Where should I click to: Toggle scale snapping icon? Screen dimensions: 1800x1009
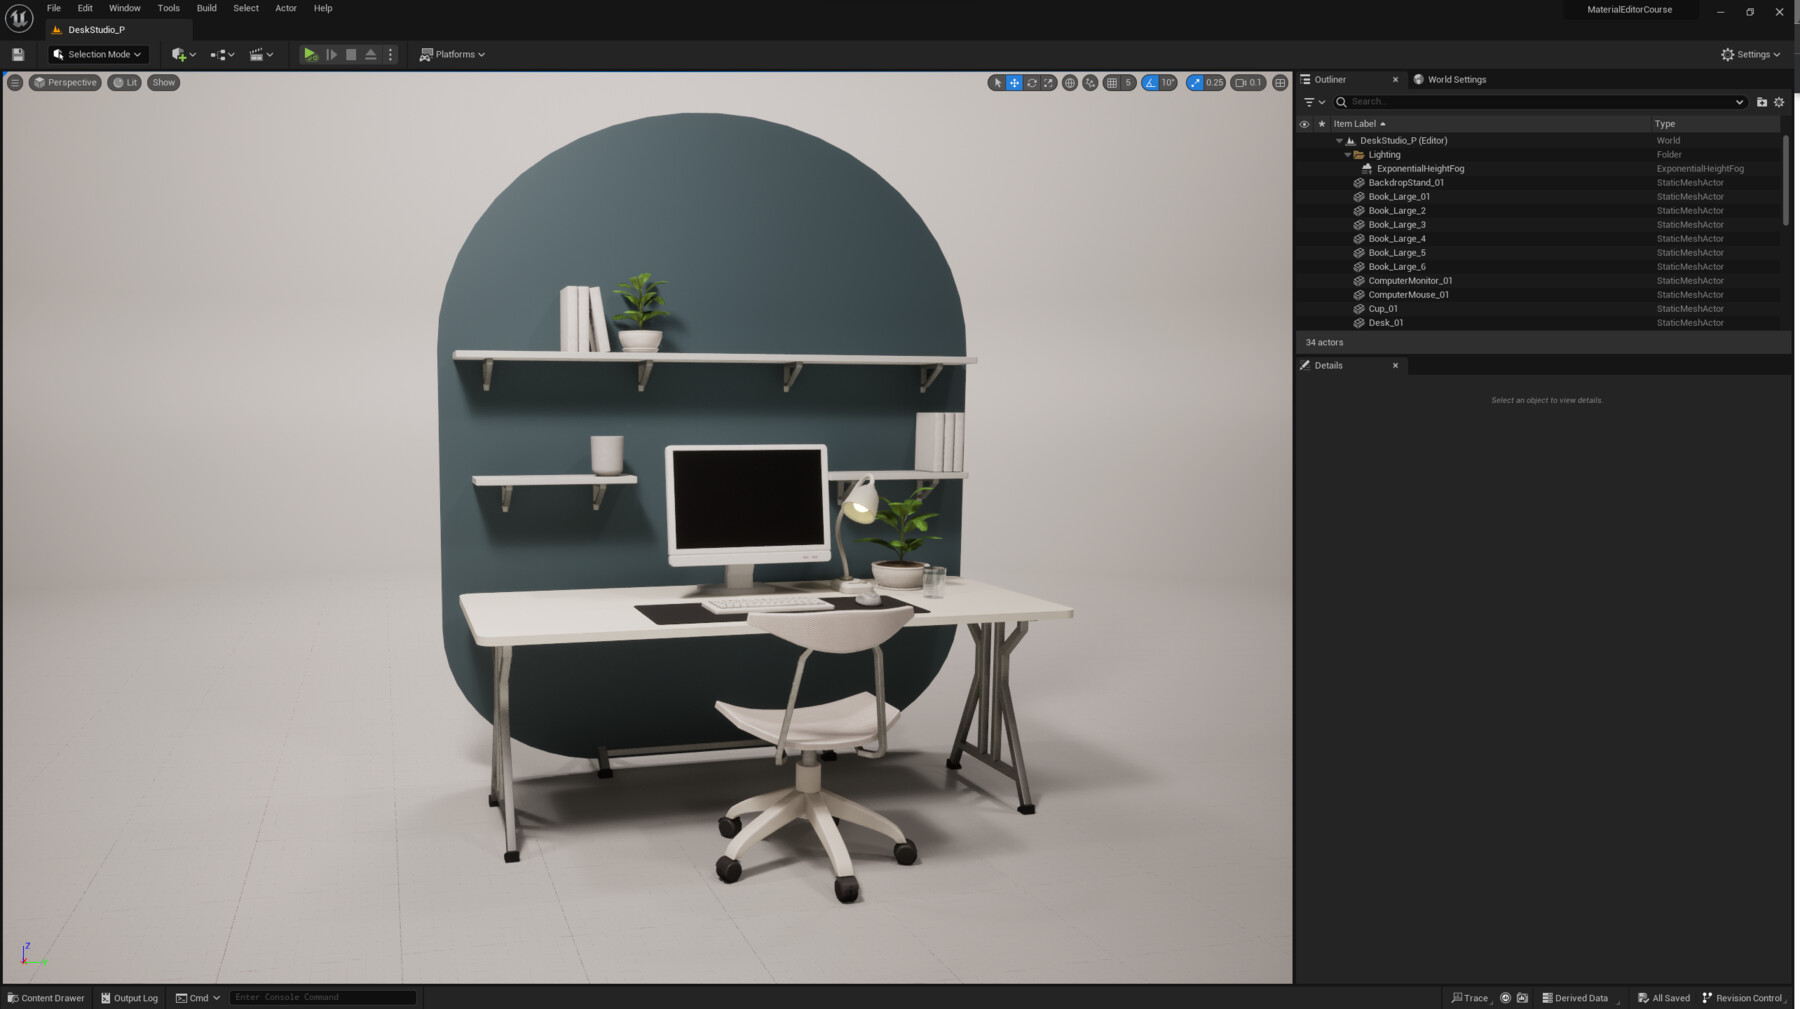point(1195,83)
